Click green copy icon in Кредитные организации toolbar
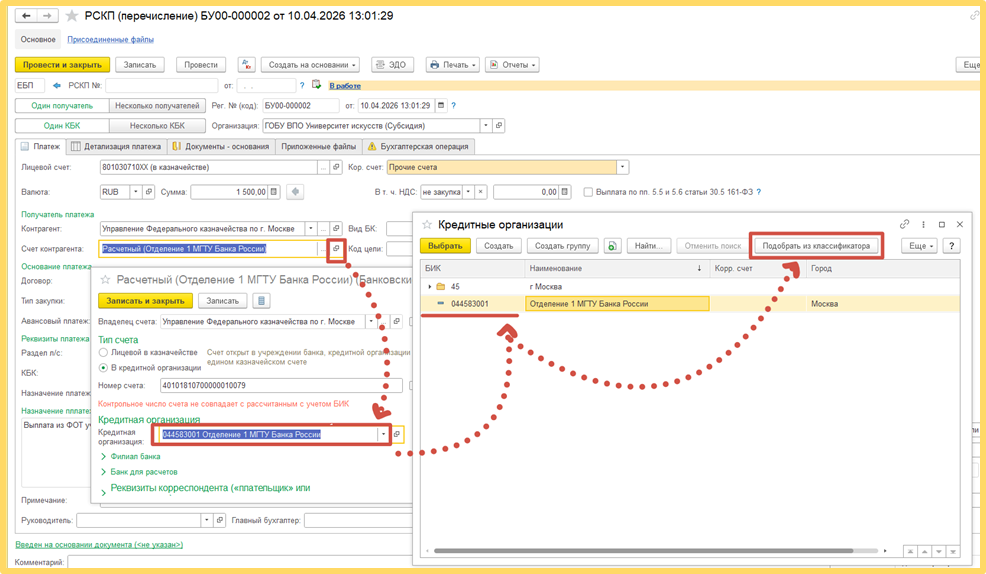Viewport: 986px width, 574px height. click(x=612, y=246)
